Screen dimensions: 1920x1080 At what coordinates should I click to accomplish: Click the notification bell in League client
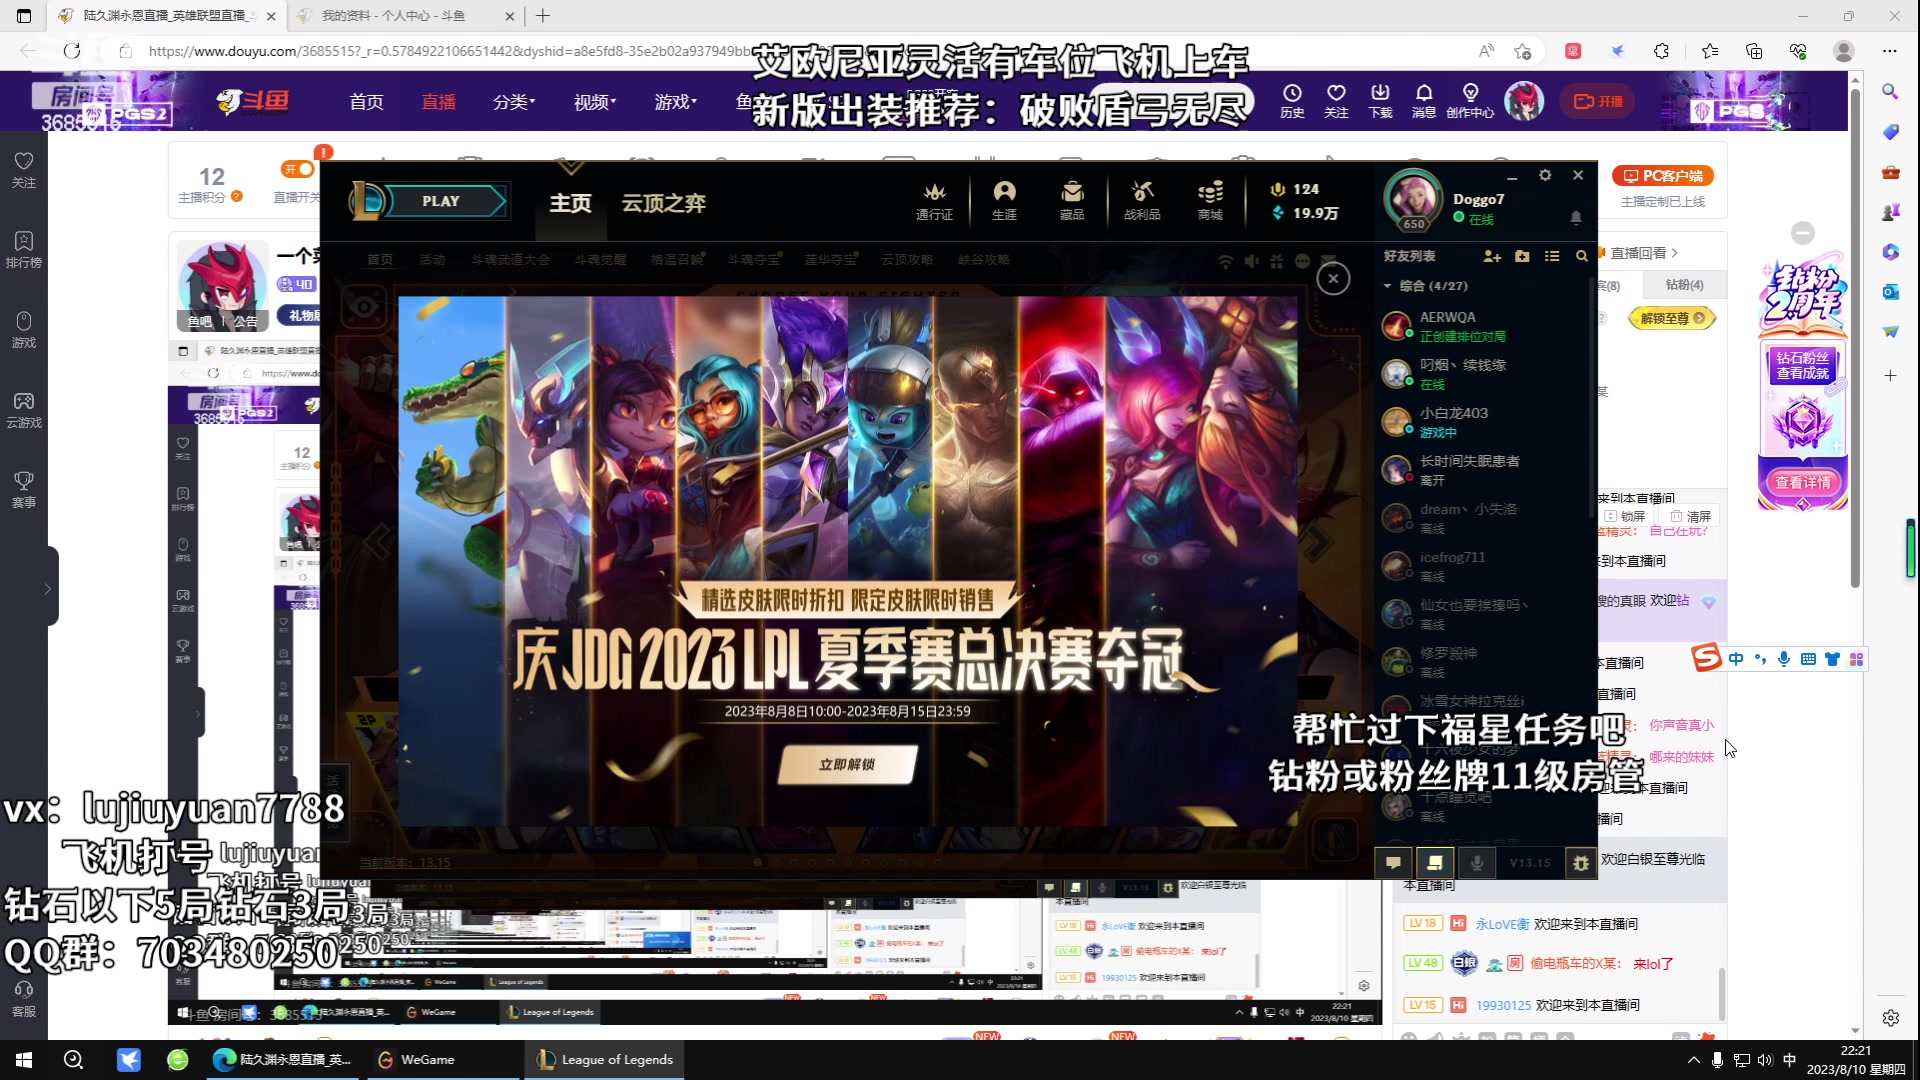pyautogui.click(x=1576, y=217)
